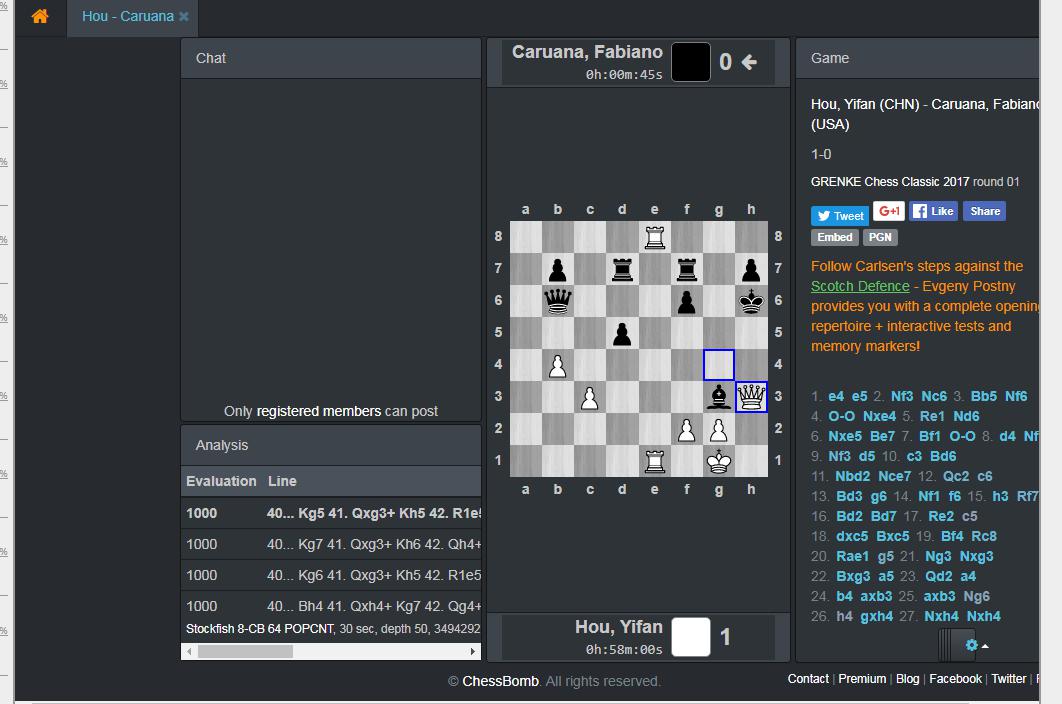
Task: Click the black rook on d7
Action: 622,269
